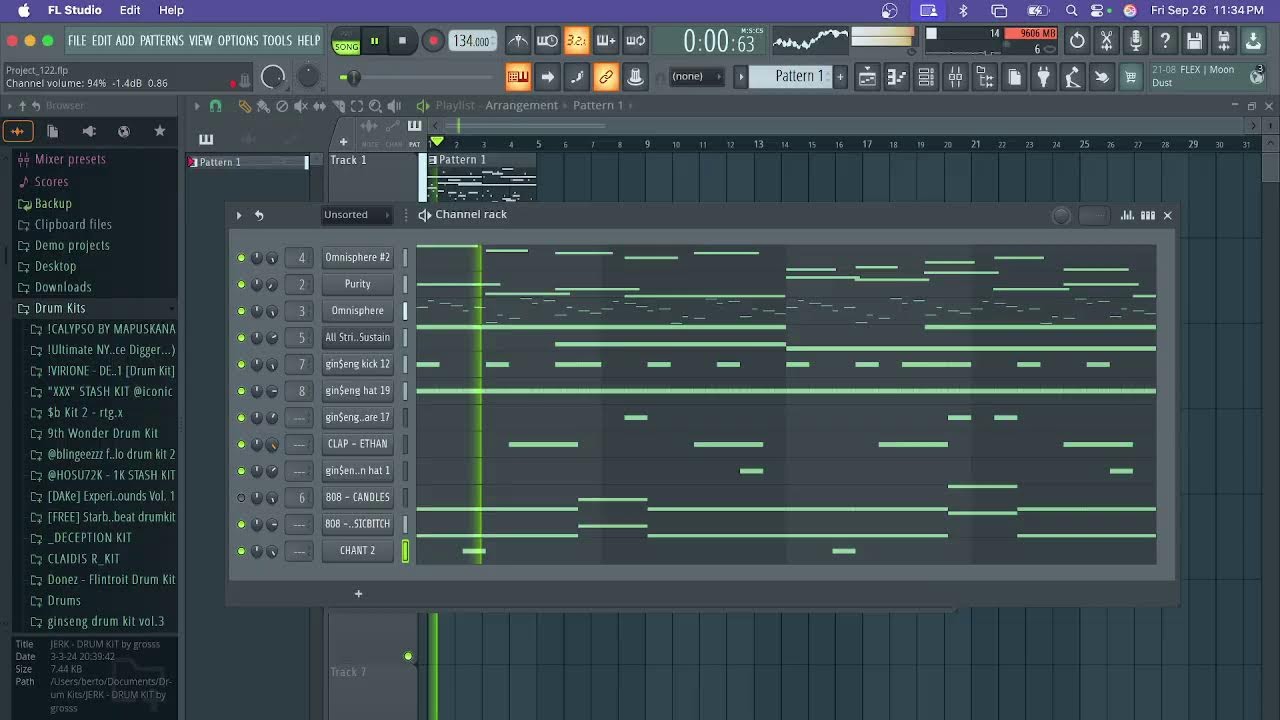Save project with floppy disk icon
Screen dimensions: 1280x720
pos(1194,41)
